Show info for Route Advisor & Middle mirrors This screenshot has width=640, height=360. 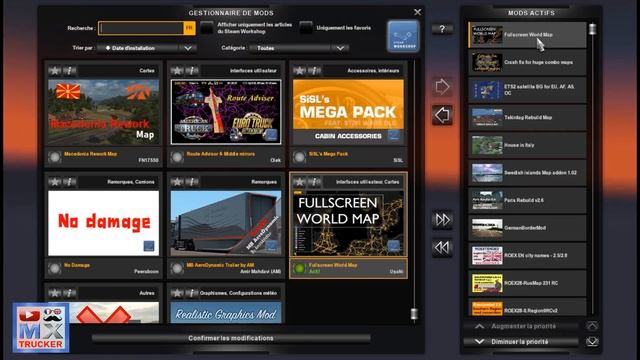[192, 71]
